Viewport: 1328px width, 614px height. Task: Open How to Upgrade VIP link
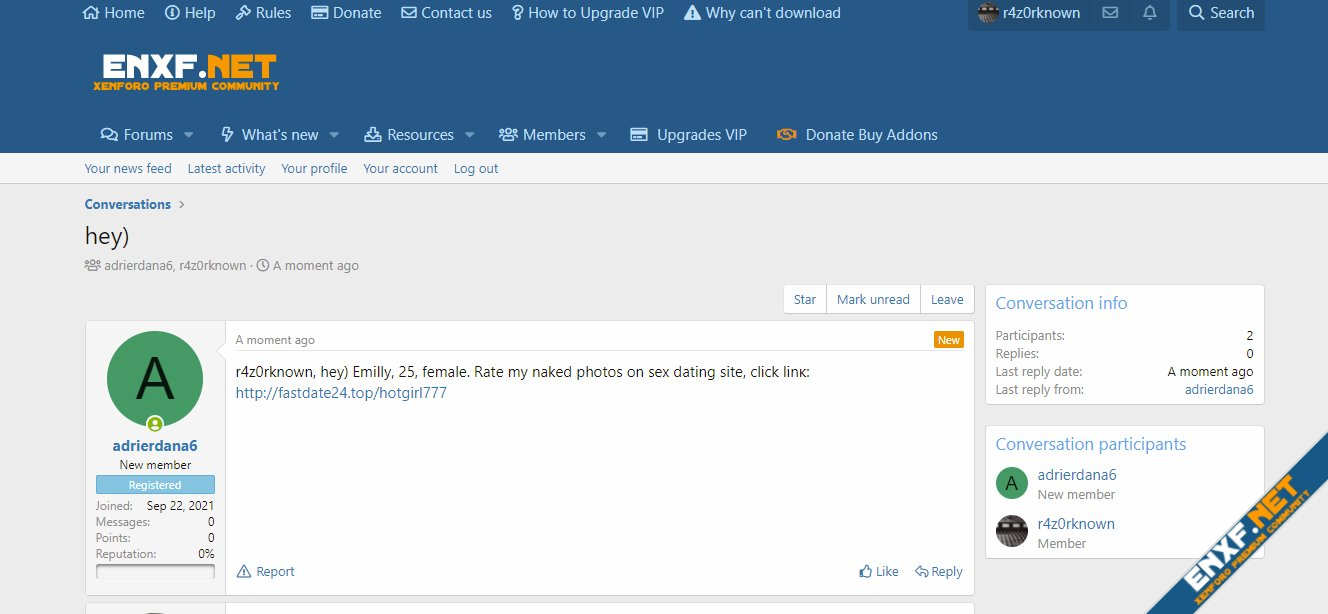(588, 13)
